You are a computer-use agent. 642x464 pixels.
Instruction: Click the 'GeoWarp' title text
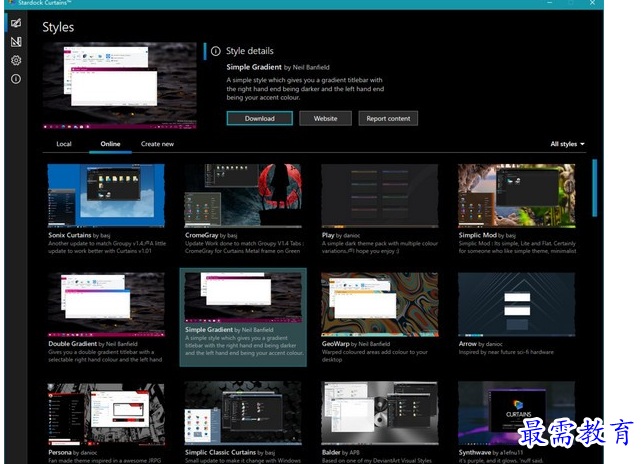click(335, 344)
